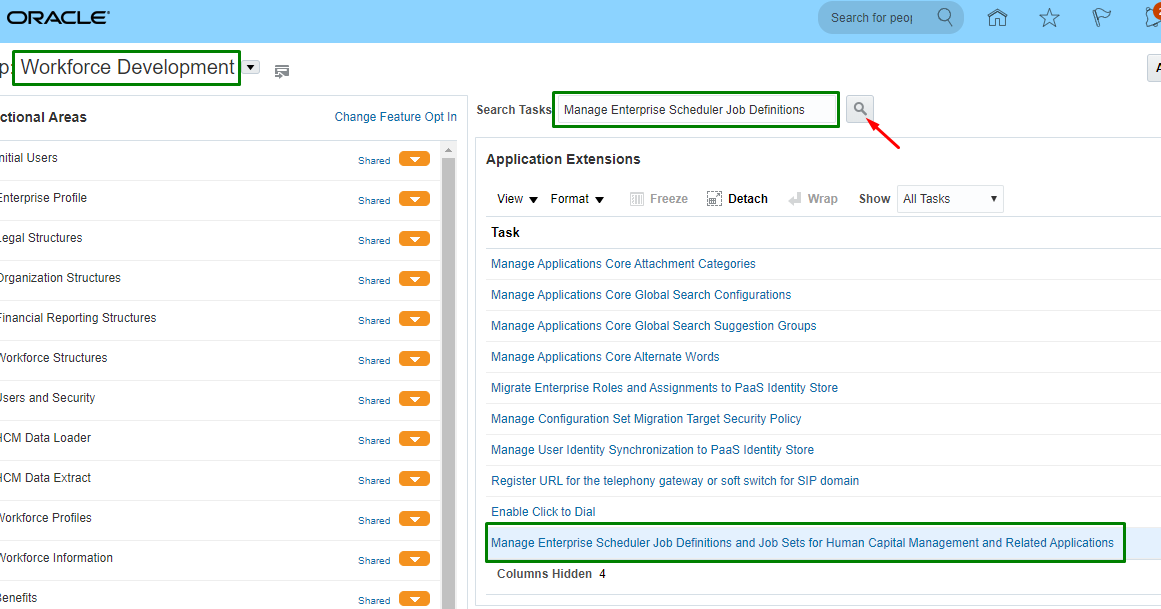Viewport: 1161px width, 609px height.
Task: Click inside the Search Tasks input field
Action: coord(695,108)
